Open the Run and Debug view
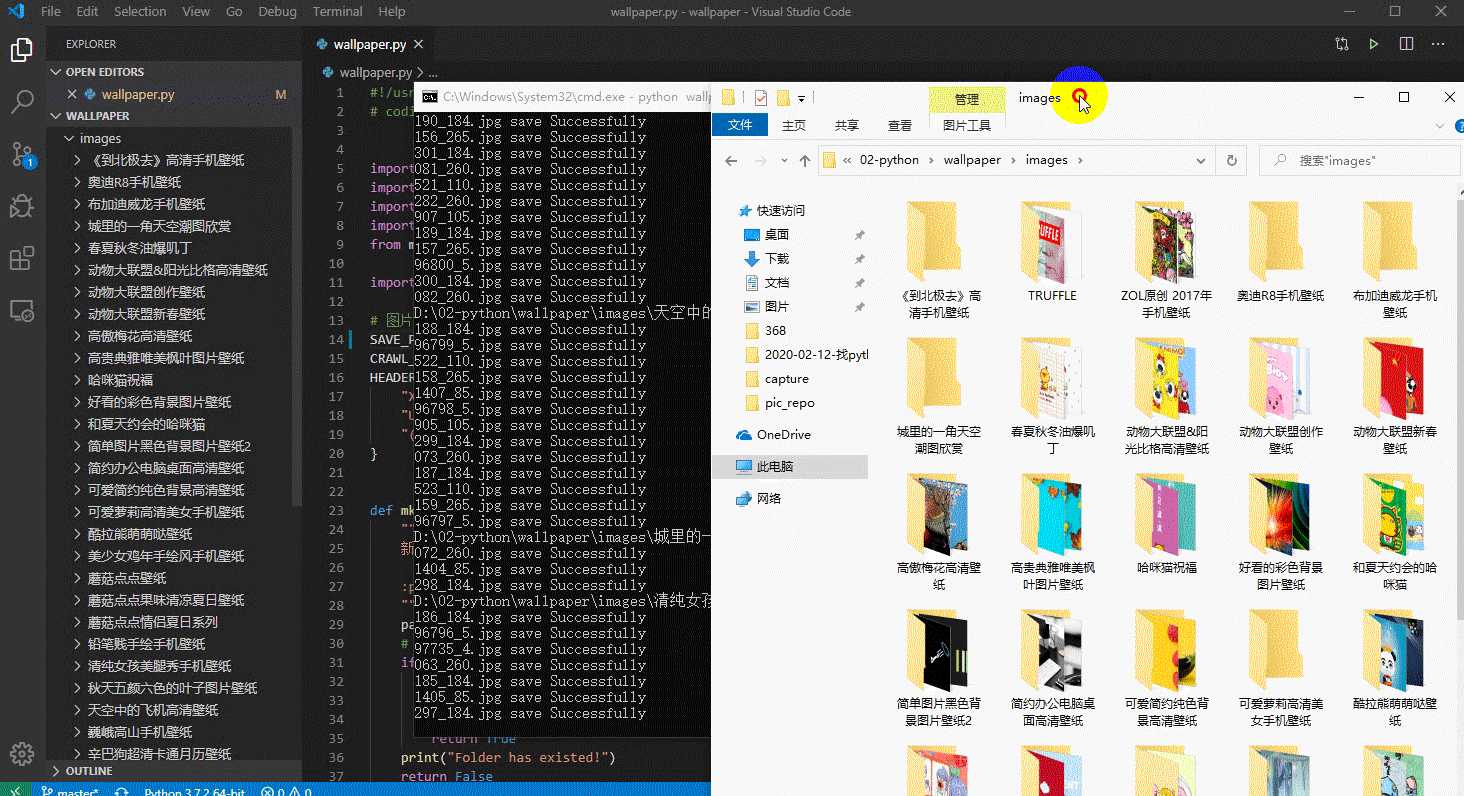The image size is (1464, 796). click(x=22, y=206)
